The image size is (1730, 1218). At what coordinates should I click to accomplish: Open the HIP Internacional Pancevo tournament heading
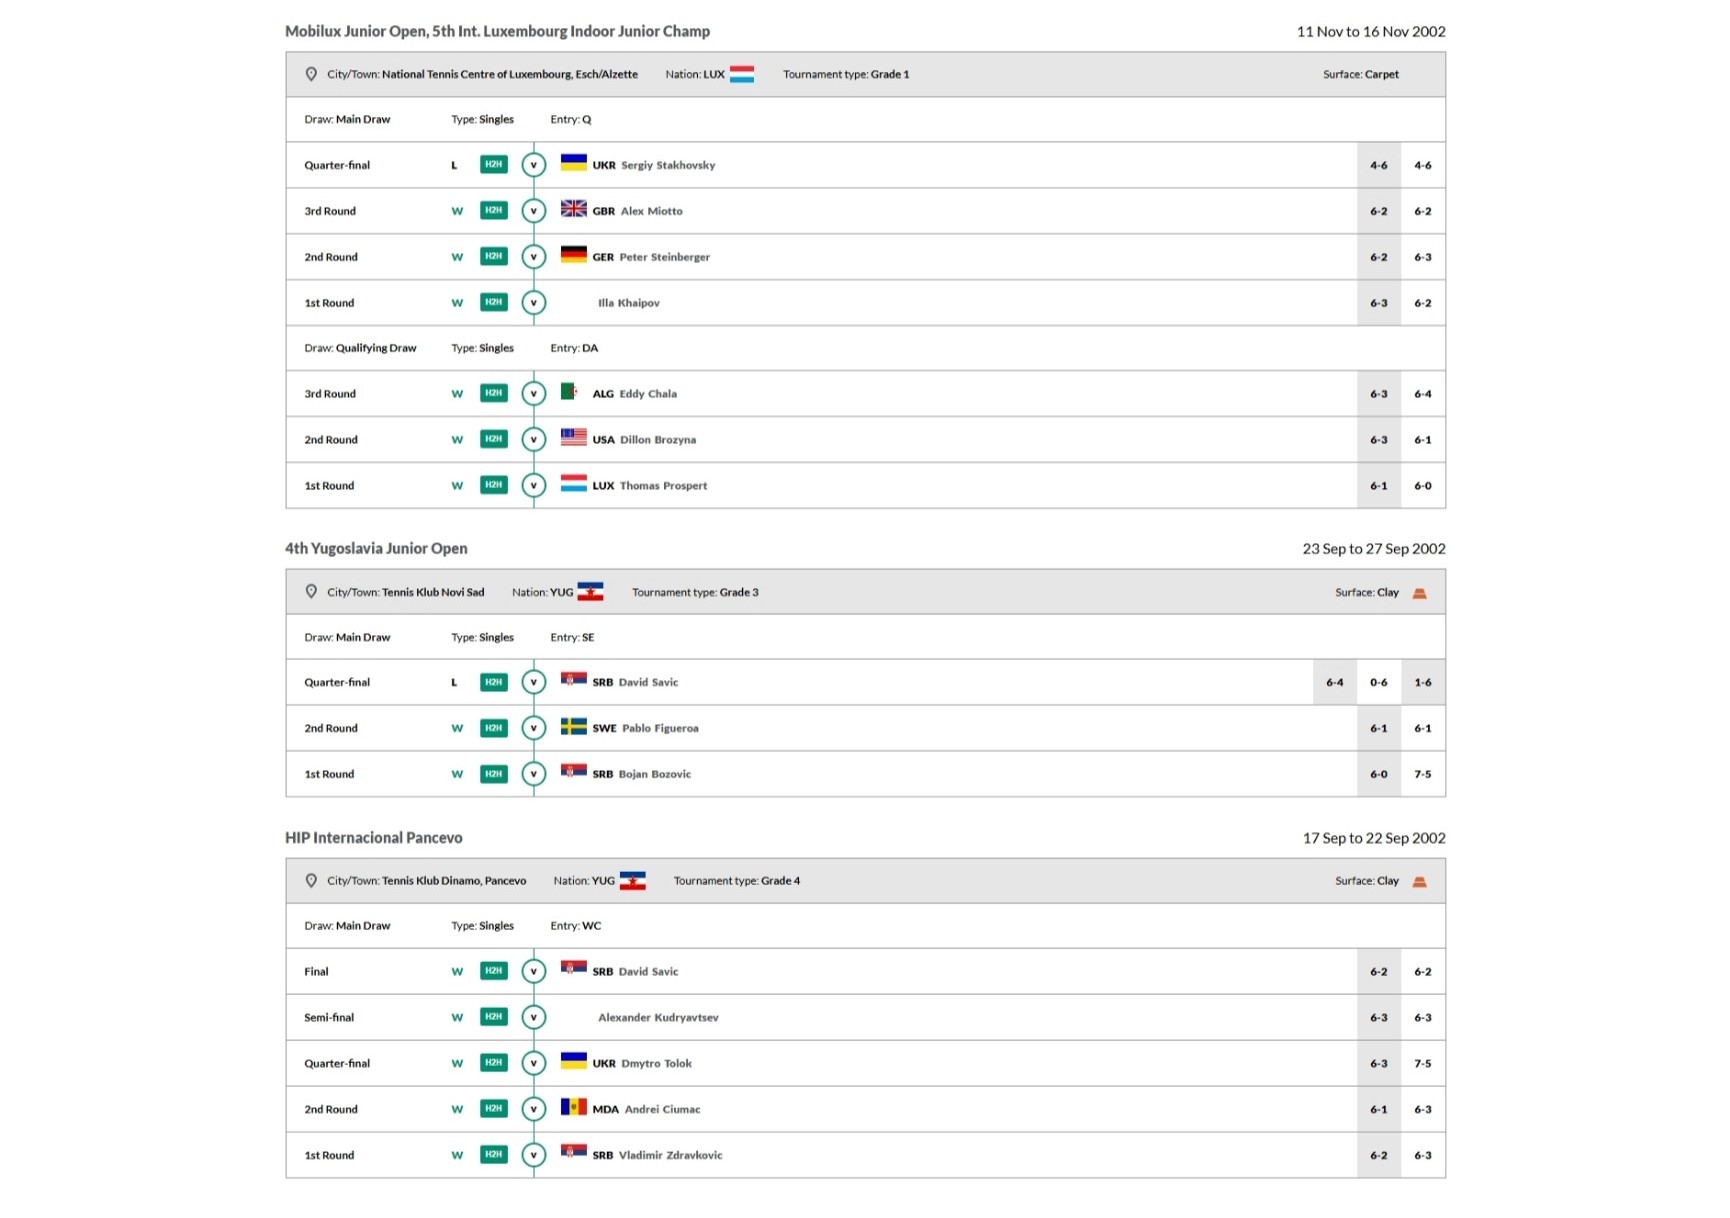pyautogui.click(x=373, y=838)
